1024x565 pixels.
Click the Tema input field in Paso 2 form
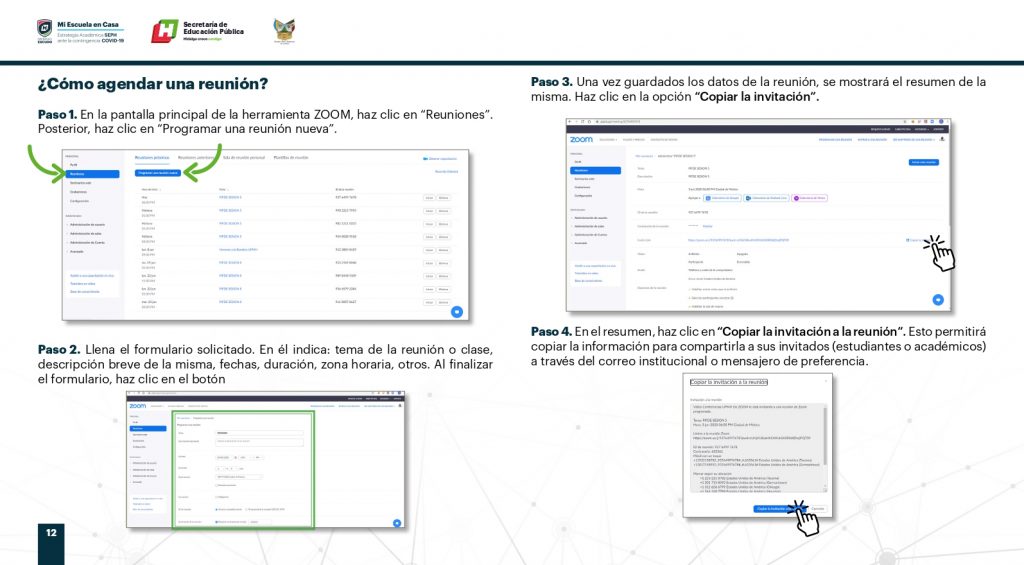tap(259, 433)
